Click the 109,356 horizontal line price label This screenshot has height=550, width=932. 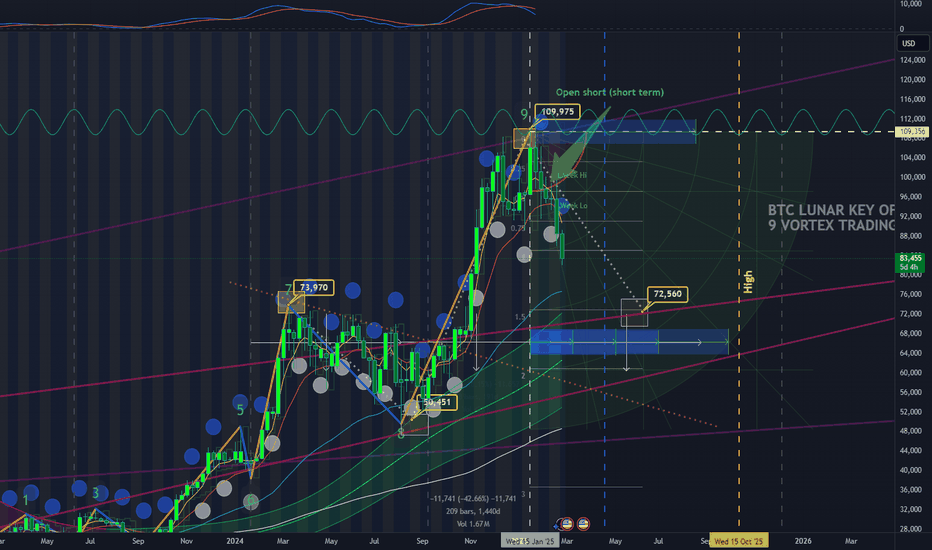click(912, 131)
